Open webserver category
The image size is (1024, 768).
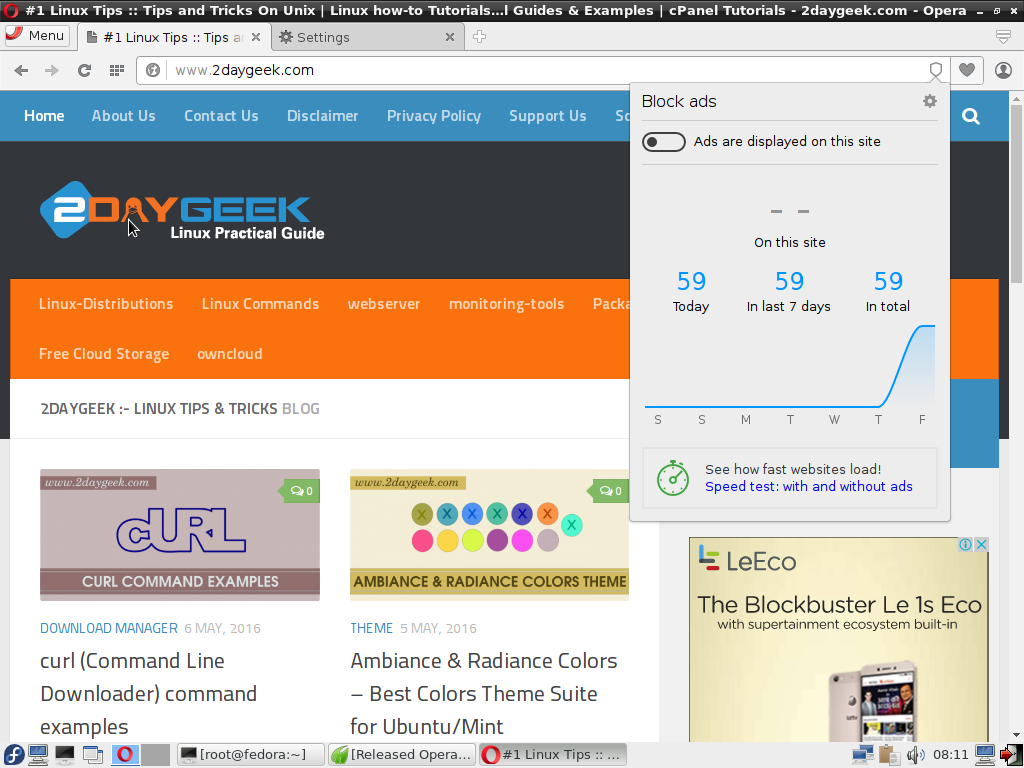coord(384,304)
